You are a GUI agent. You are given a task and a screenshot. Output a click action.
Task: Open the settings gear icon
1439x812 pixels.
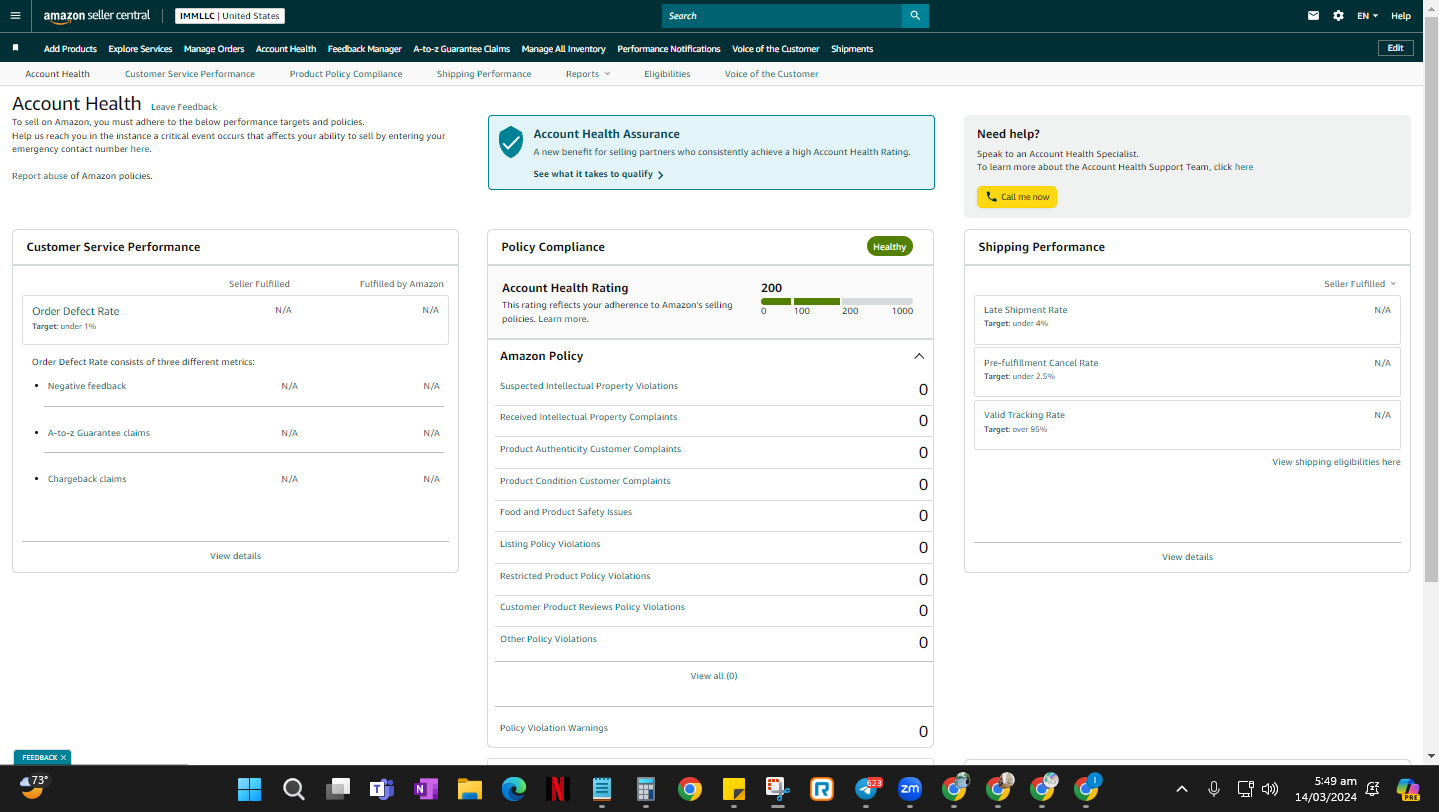(1339, 16)
